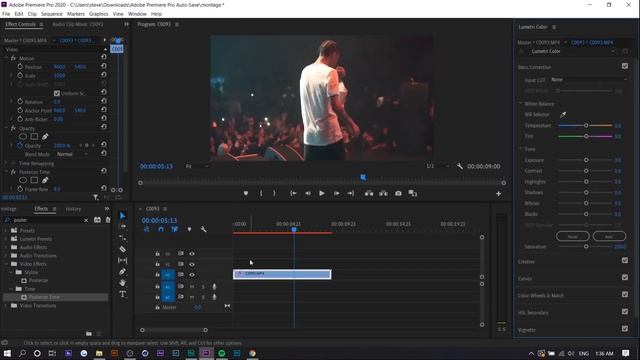Image resolution: width=640 pixels, height=360 pixels.
Task: Select the Hand tool
Action: coord(122,282)
